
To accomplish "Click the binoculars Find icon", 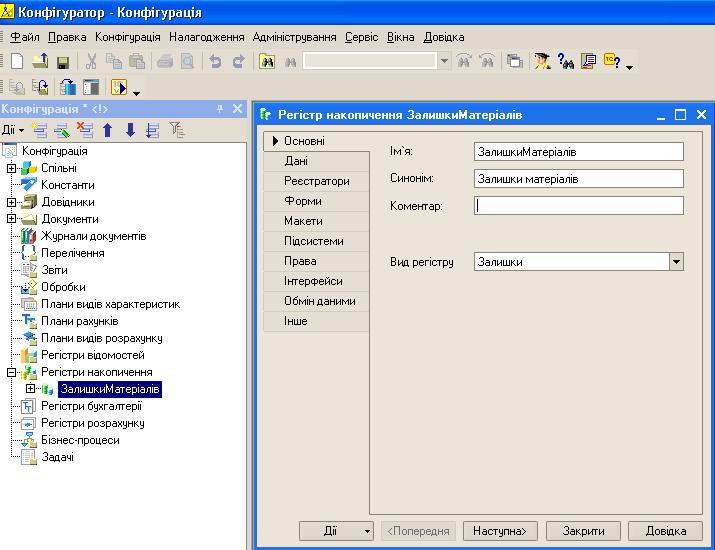I will 267,61.
